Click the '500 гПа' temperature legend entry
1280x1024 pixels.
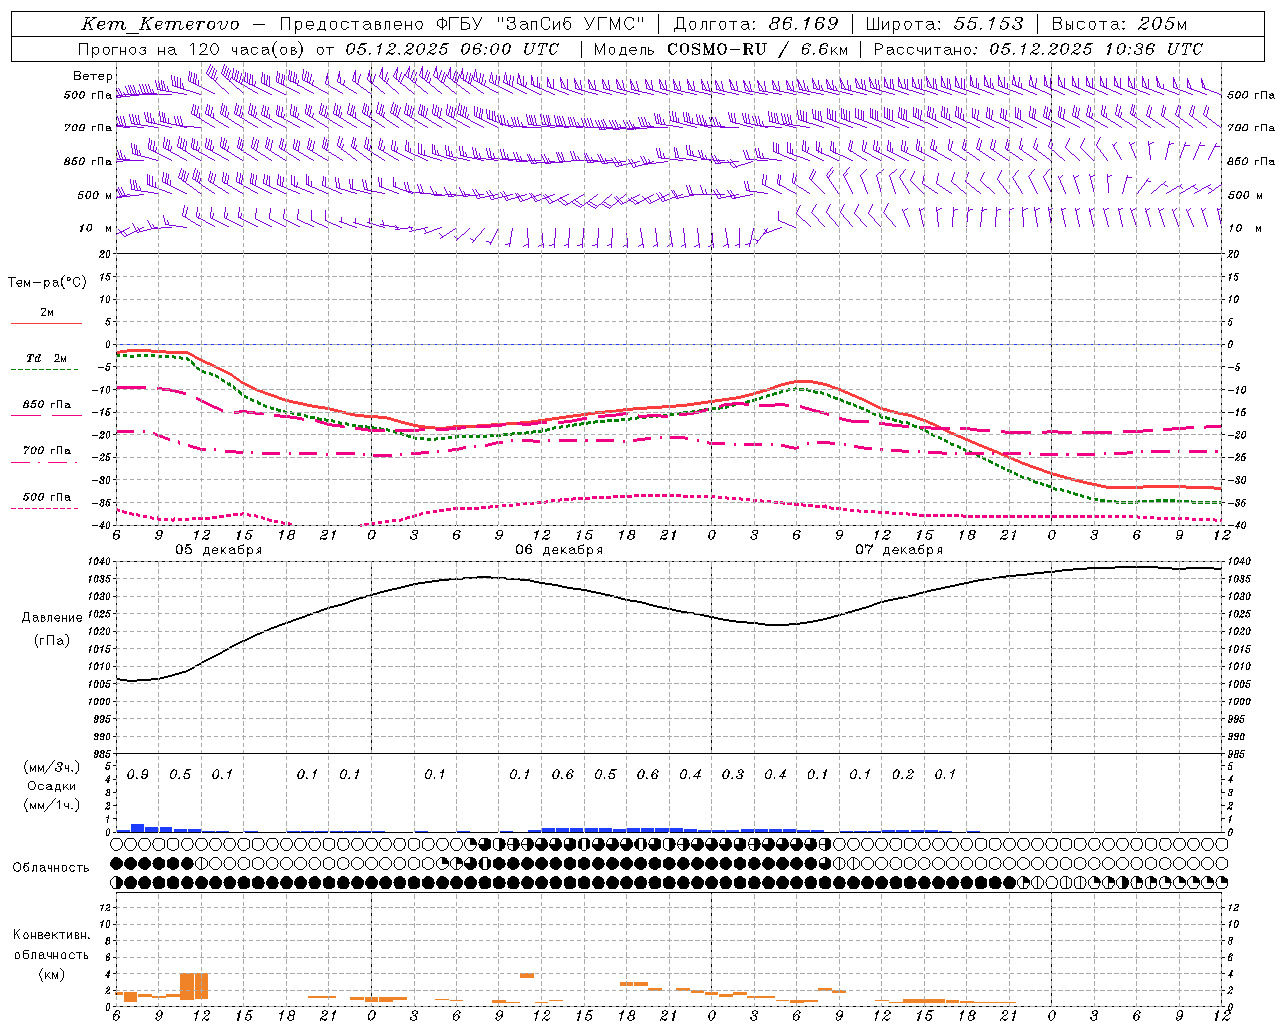[x=47, y=497]
